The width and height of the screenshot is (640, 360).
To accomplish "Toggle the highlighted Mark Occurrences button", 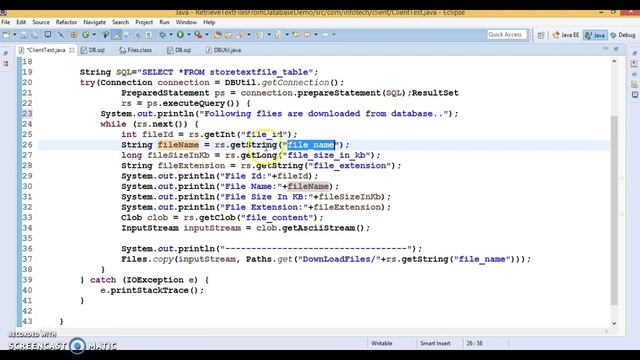I will pos(117,35).
